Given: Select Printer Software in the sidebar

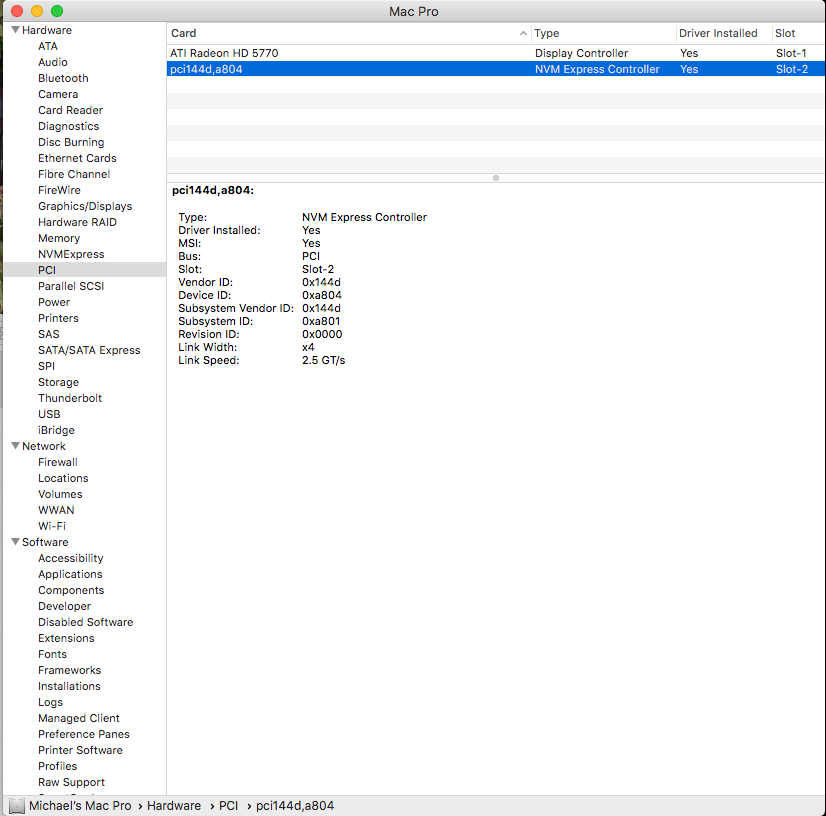Looking at the screenshot, I should [x=80, y=751].
